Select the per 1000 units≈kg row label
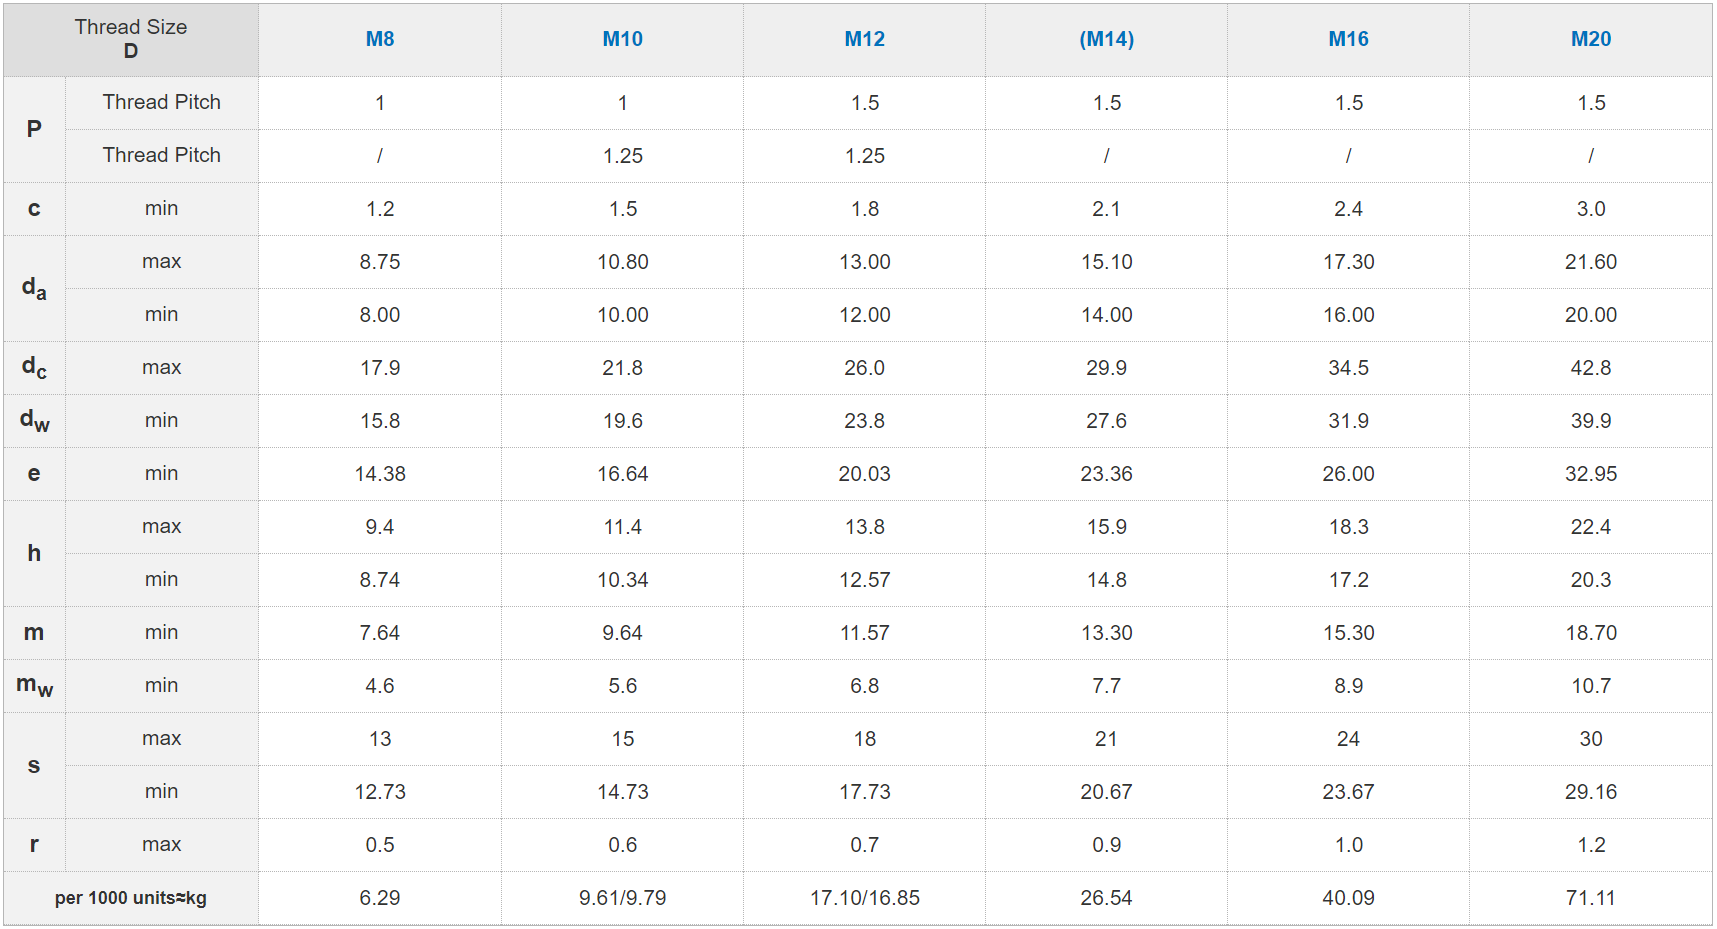The width and height of the screenshot is (1717, 929). (x=131, y=898)
